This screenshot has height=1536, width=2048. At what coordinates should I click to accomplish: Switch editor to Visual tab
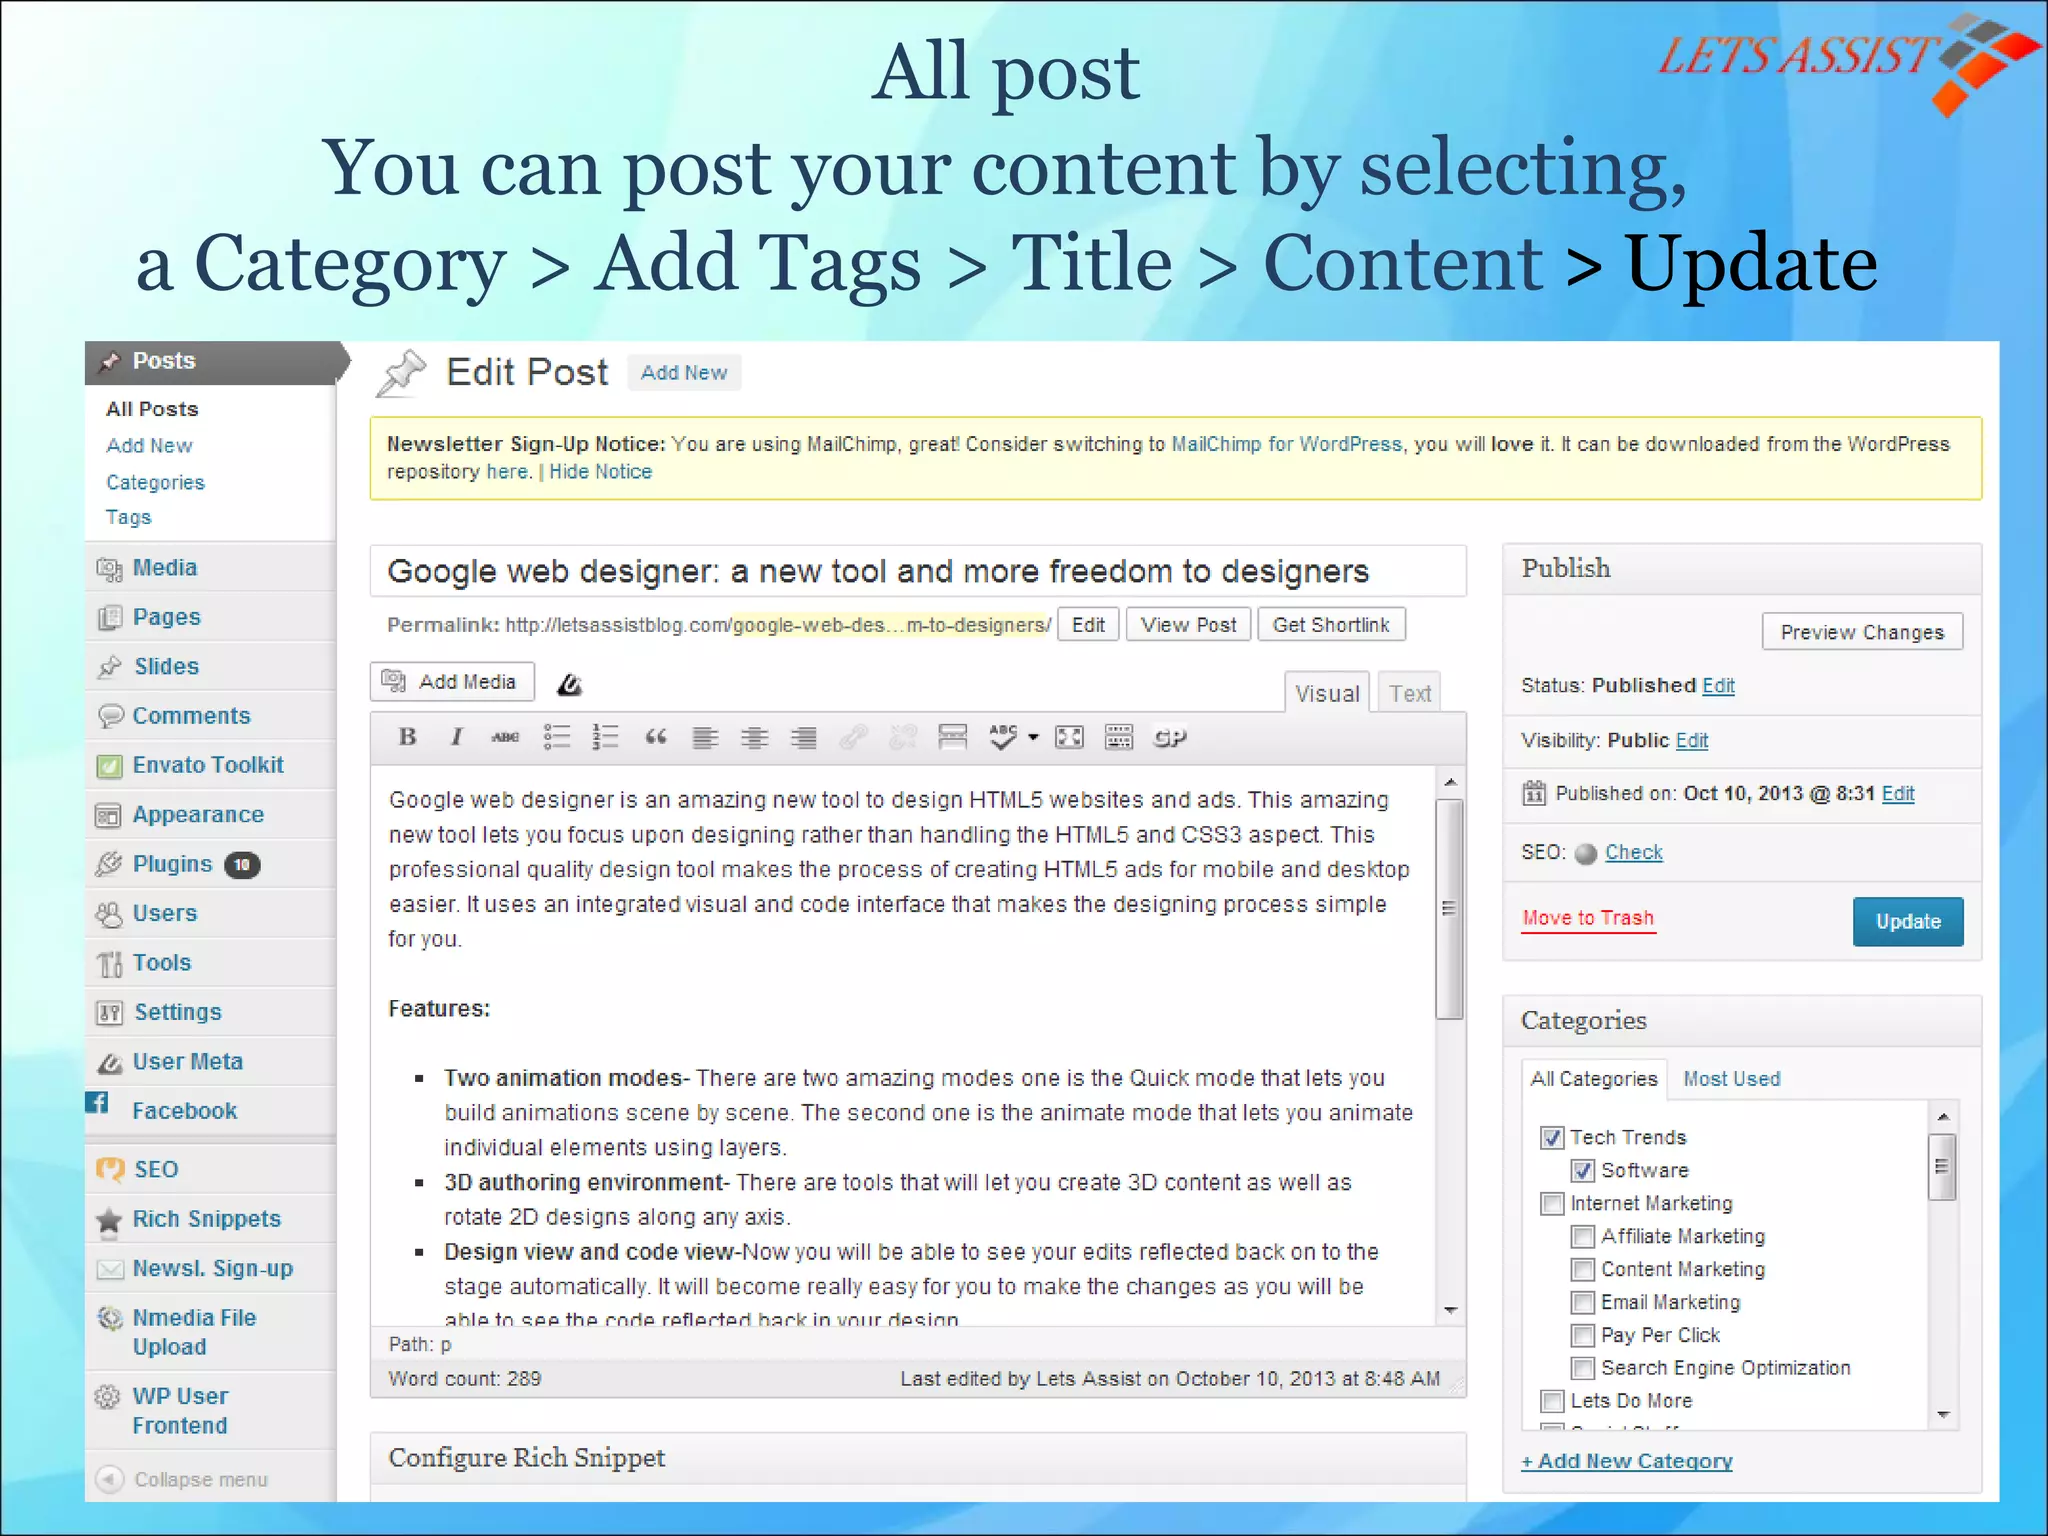pos(1327,693)
